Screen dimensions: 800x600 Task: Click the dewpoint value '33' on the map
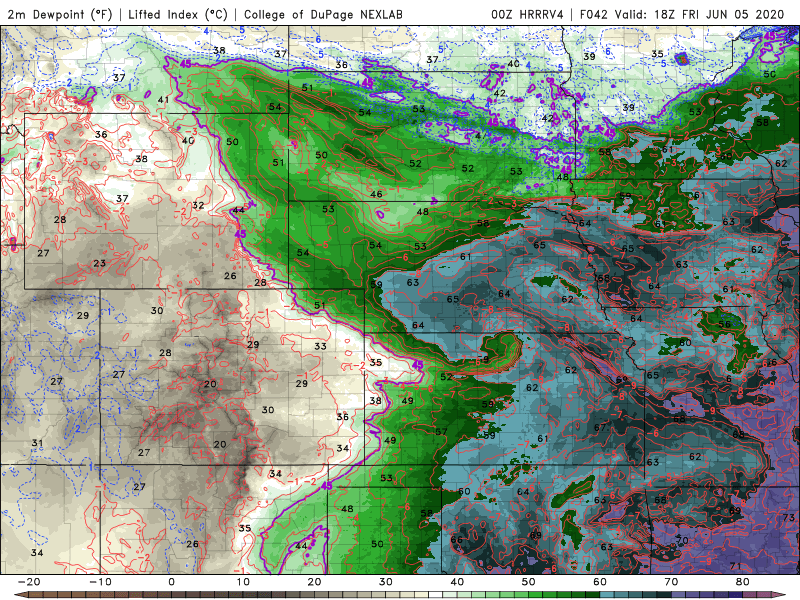click(x=320, y=346)
